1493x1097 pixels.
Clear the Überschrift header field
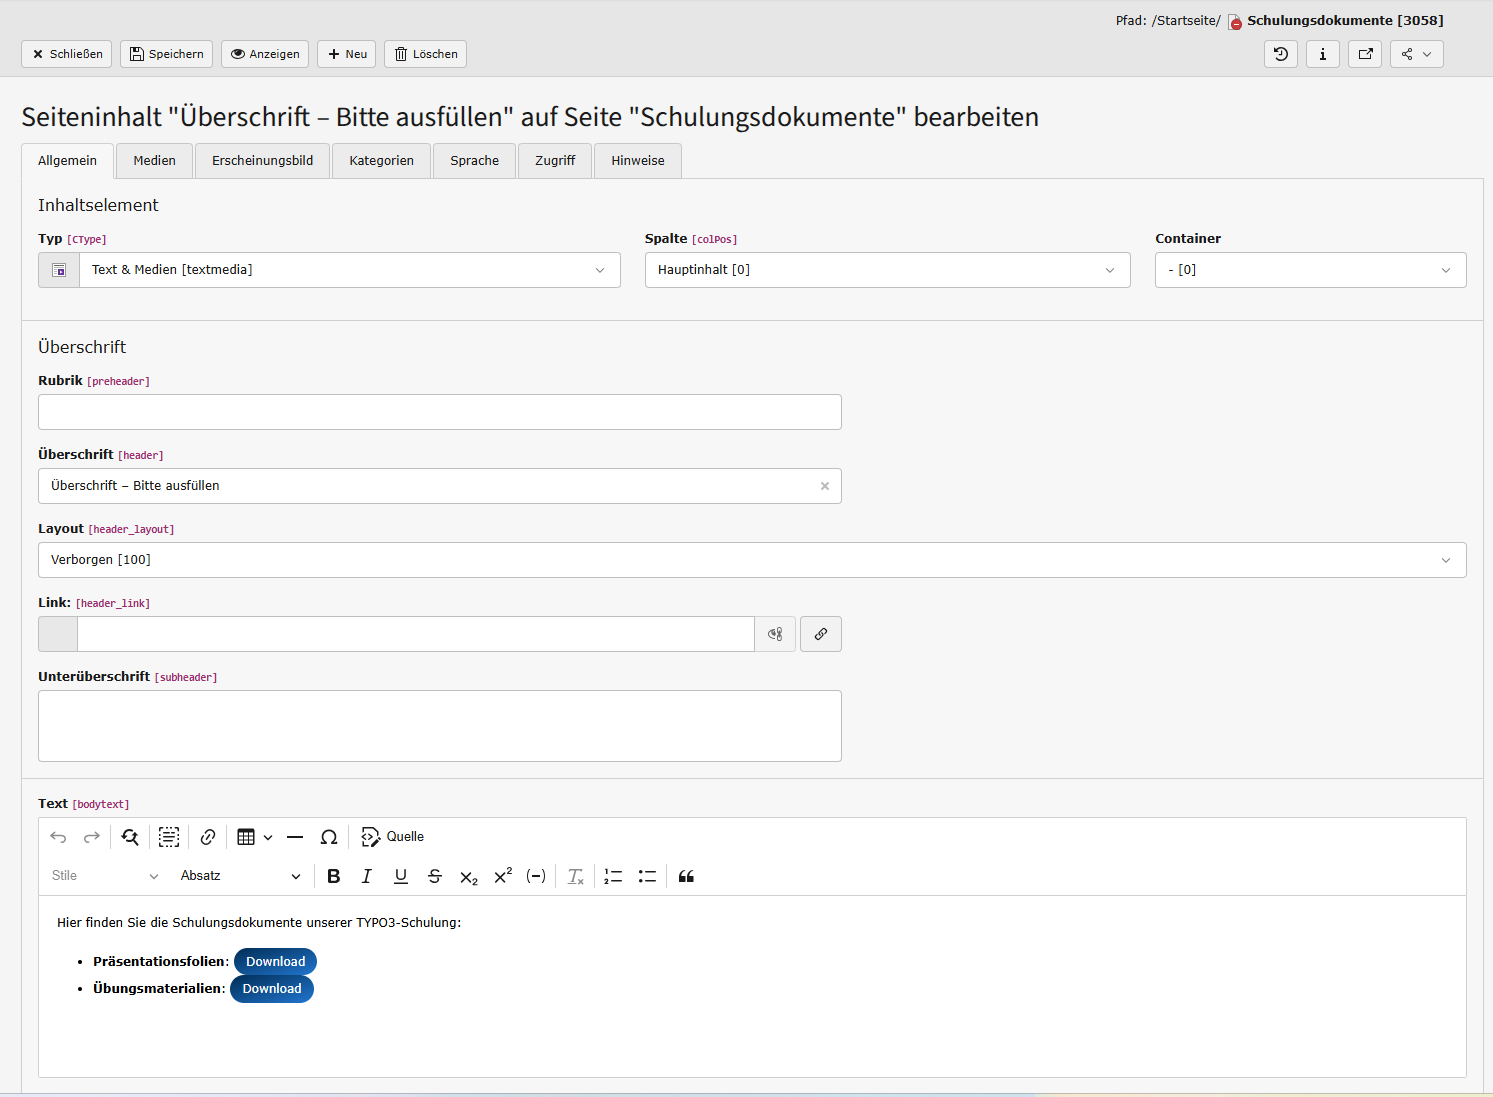(x=825, y=486)
